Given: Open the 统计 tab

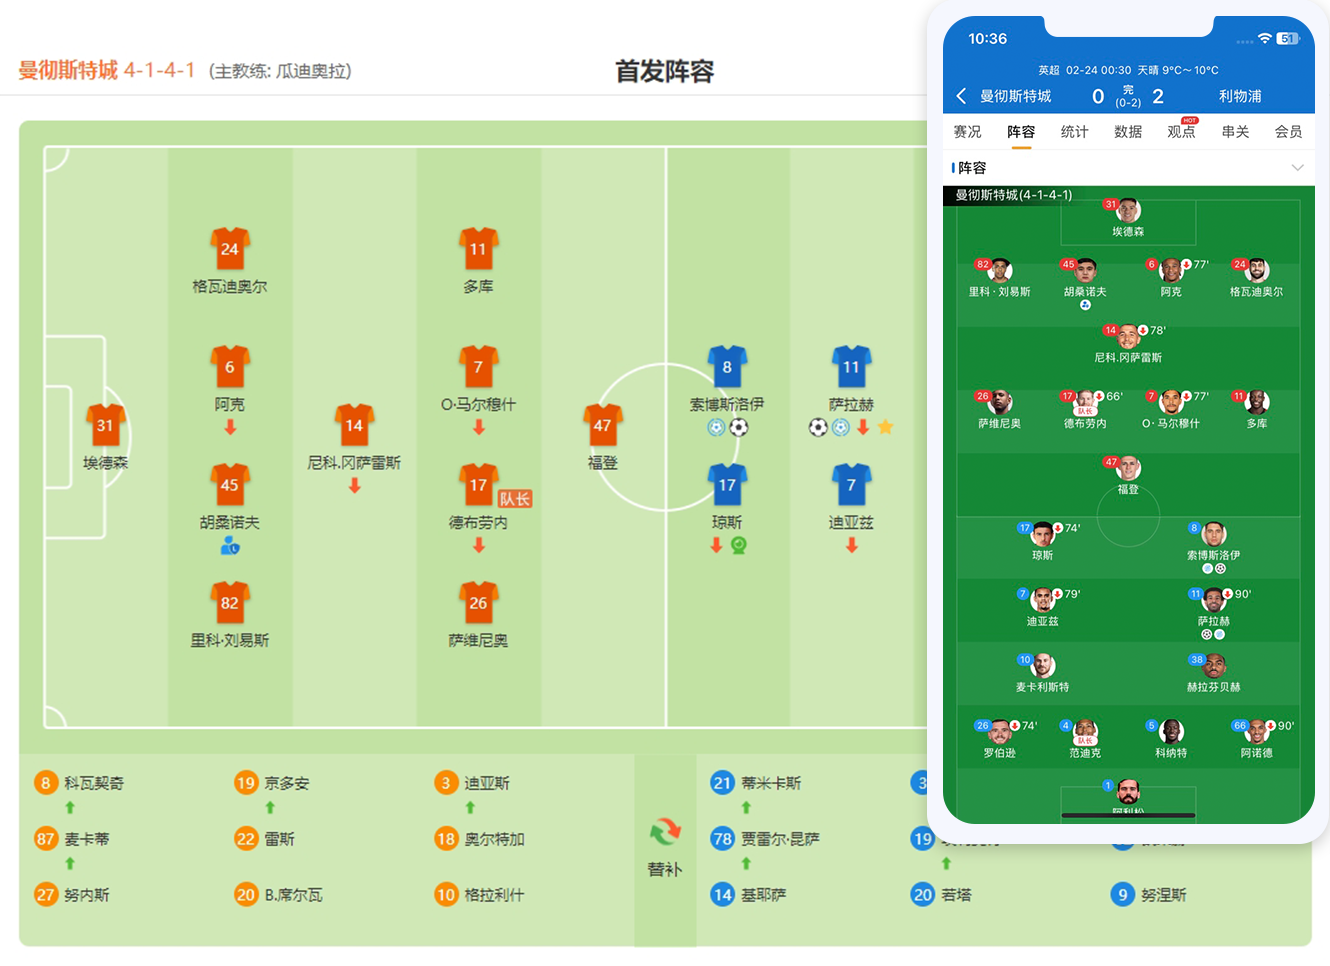Looking at the screenshot, I should (1074, 132).
